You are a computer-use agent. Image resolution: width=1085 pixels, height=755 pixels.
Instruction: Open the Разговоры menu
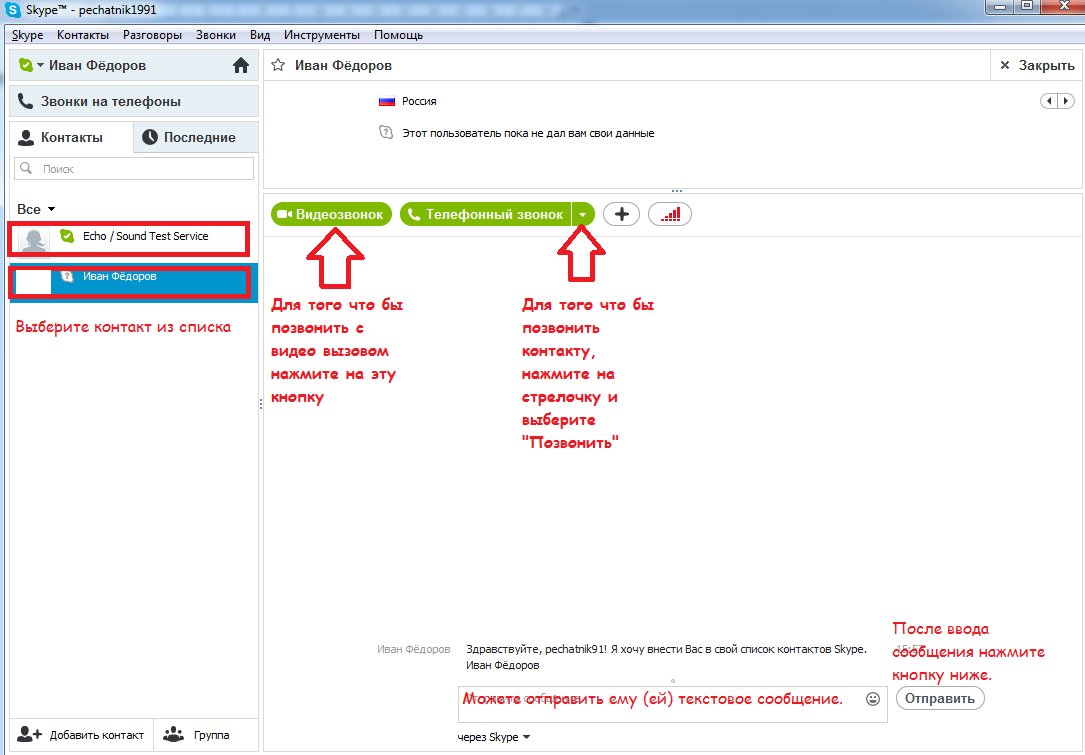(152, 35)
